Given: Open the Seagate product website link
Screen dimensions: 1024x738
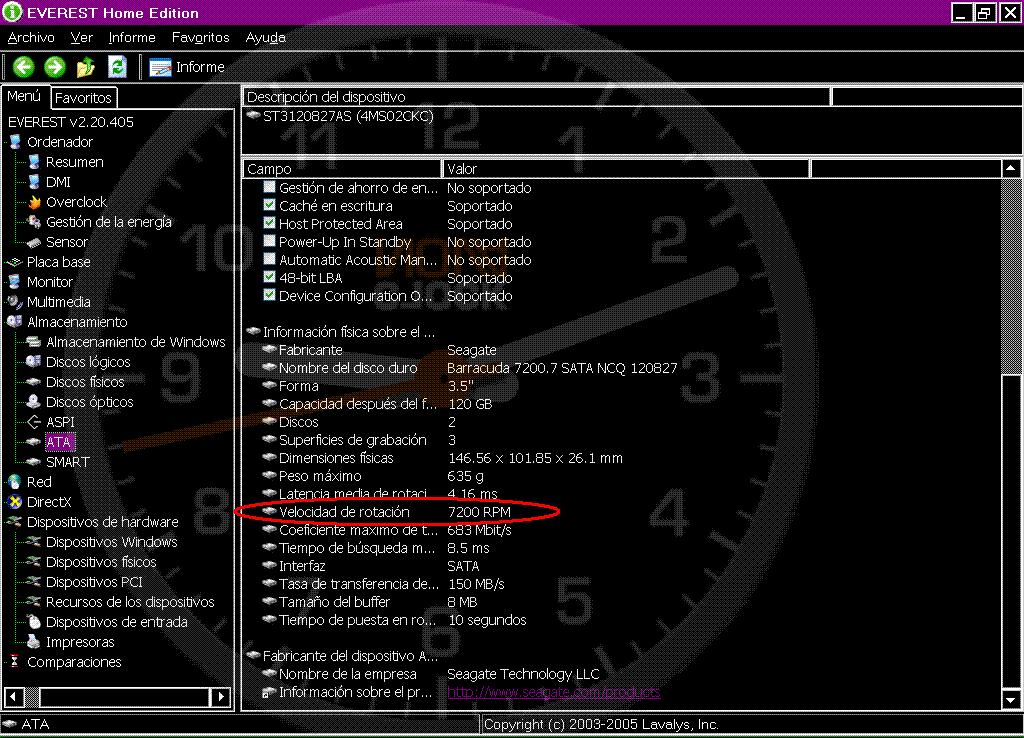Looking at the screenshot, I should click(x=553, y=692).
